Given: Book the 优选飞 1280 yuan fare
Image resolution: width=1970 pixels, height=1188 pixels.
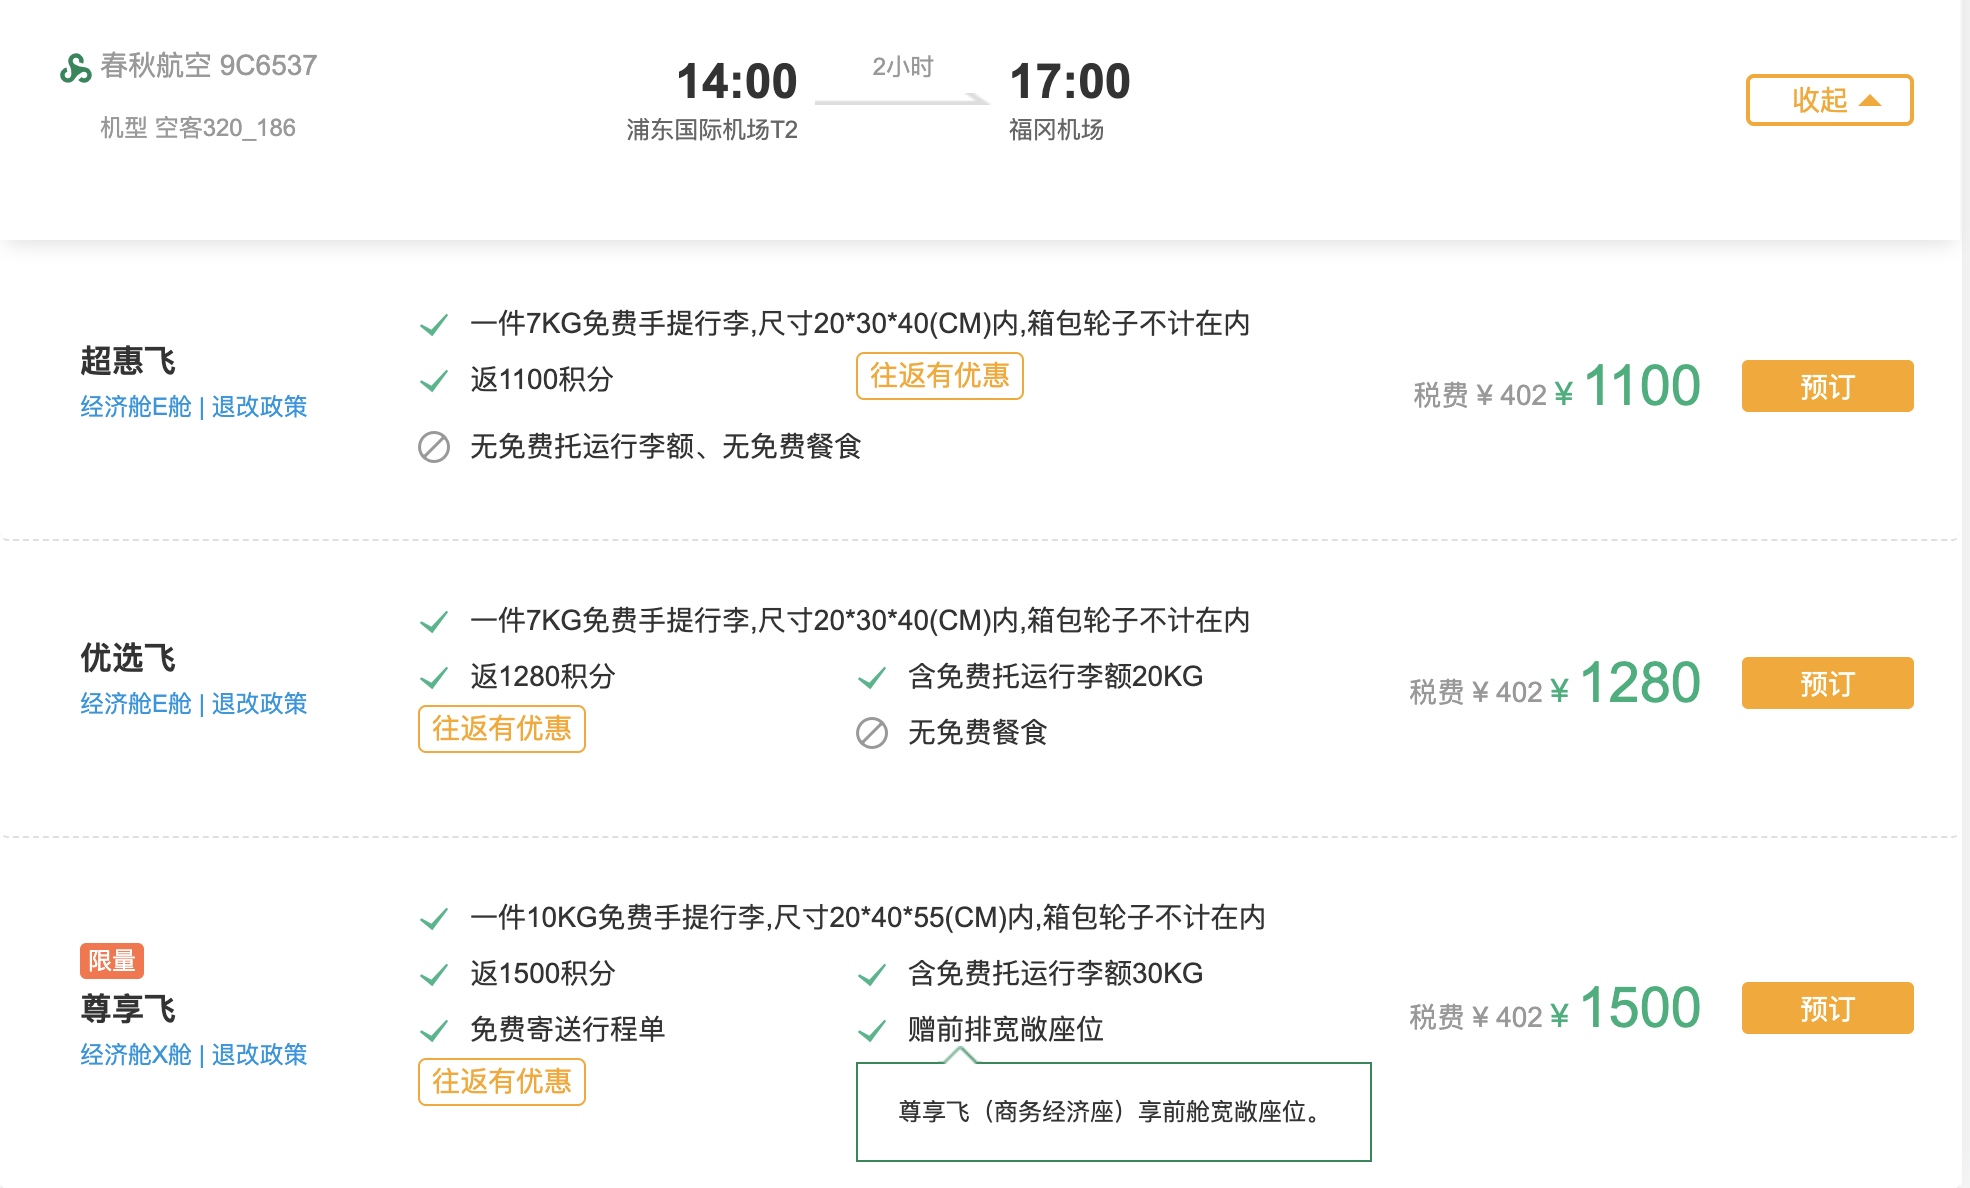Looking at the screenshot, I should [1827, 683].
